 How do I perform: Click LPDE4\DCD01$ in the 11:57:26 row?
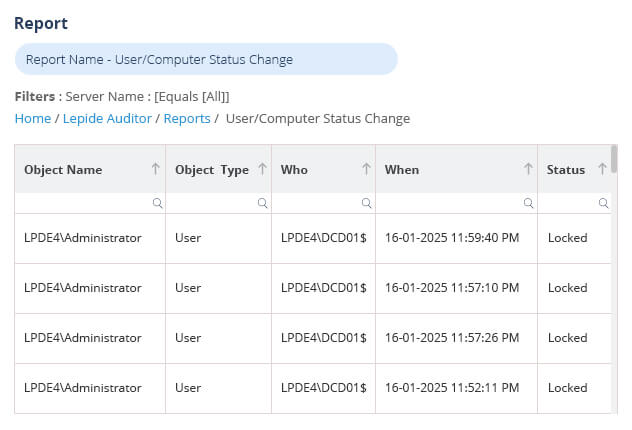click(324, 338)
